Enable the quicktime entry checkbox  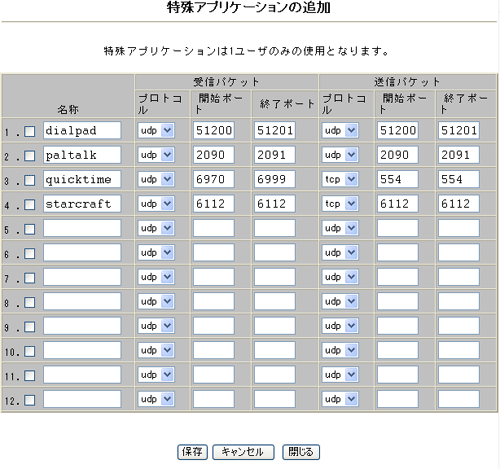tap(30, 180)
